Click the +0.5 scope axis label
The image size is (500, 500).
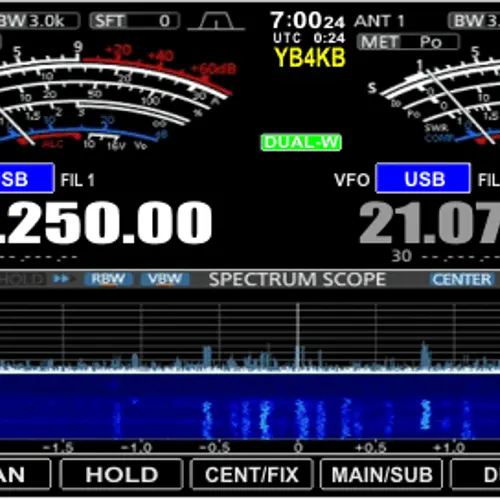[370, 447]
